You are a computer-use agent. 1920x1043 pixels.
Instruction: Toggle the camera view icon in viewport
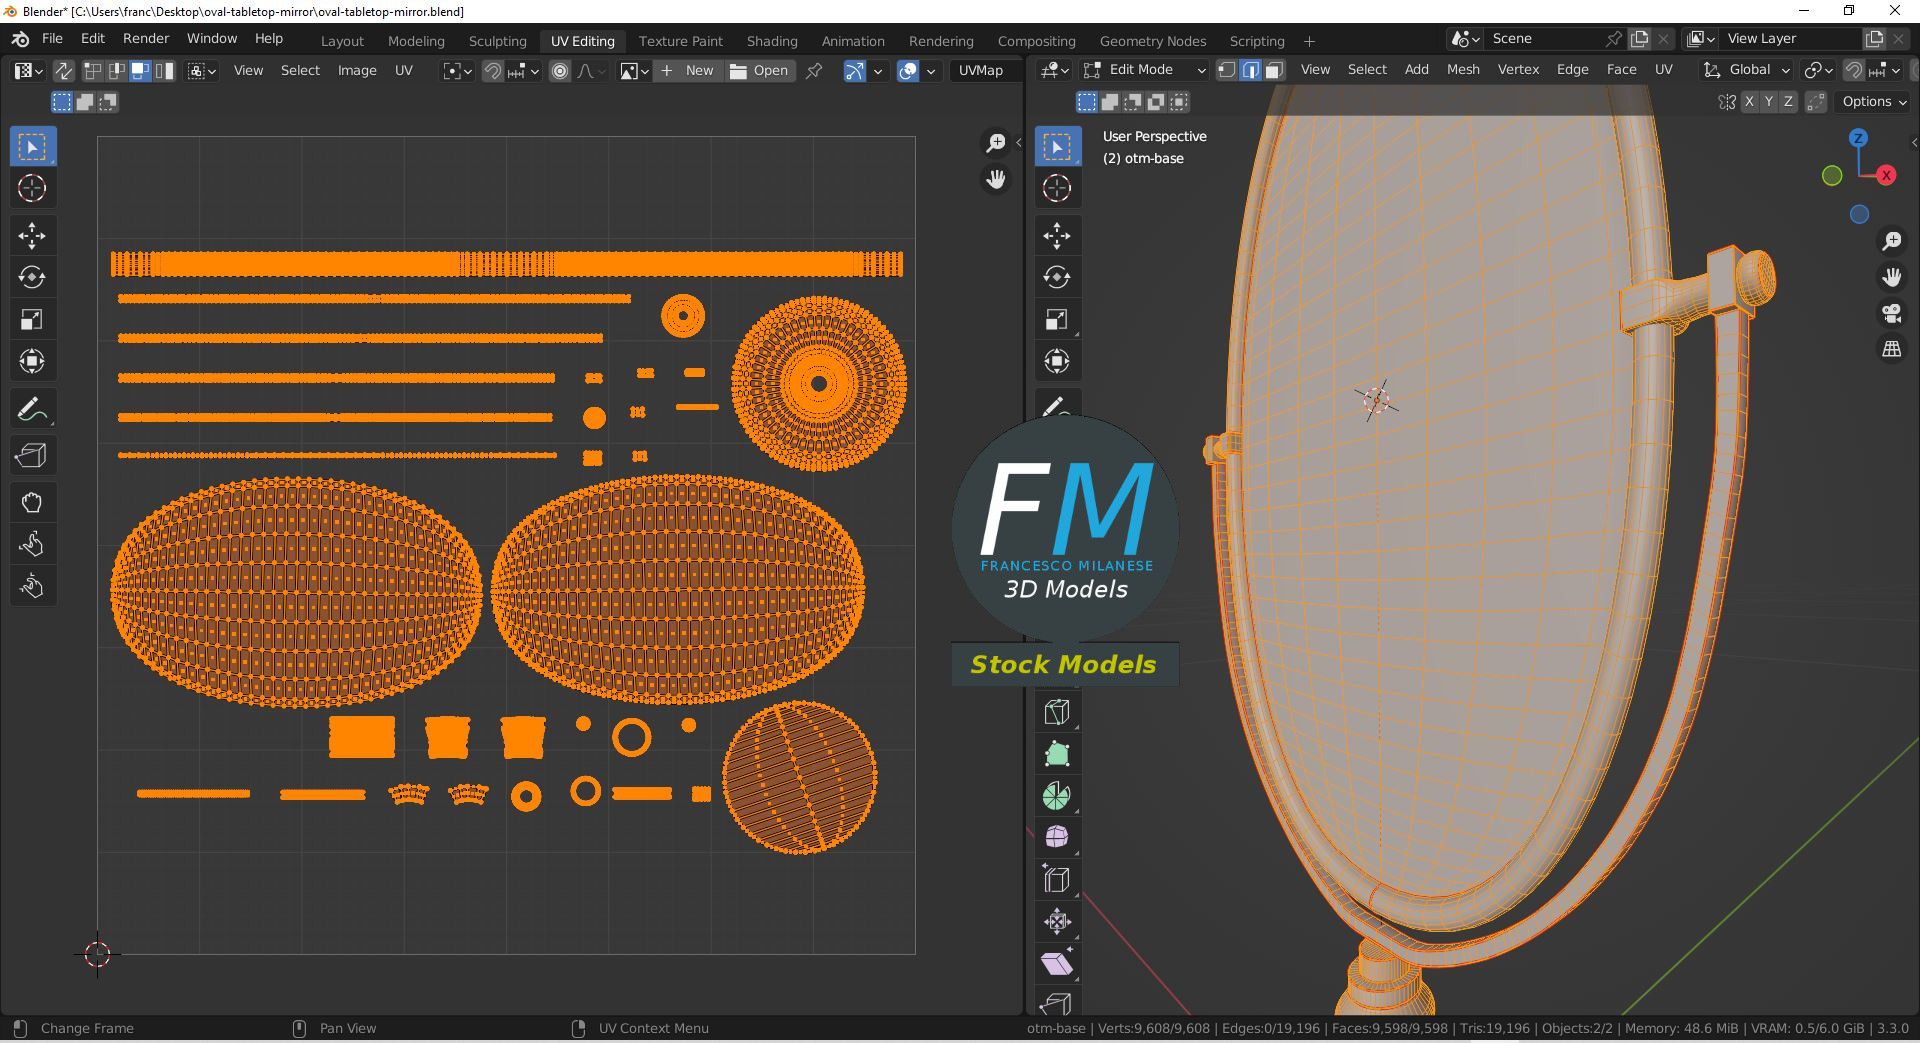(1891, 313)
